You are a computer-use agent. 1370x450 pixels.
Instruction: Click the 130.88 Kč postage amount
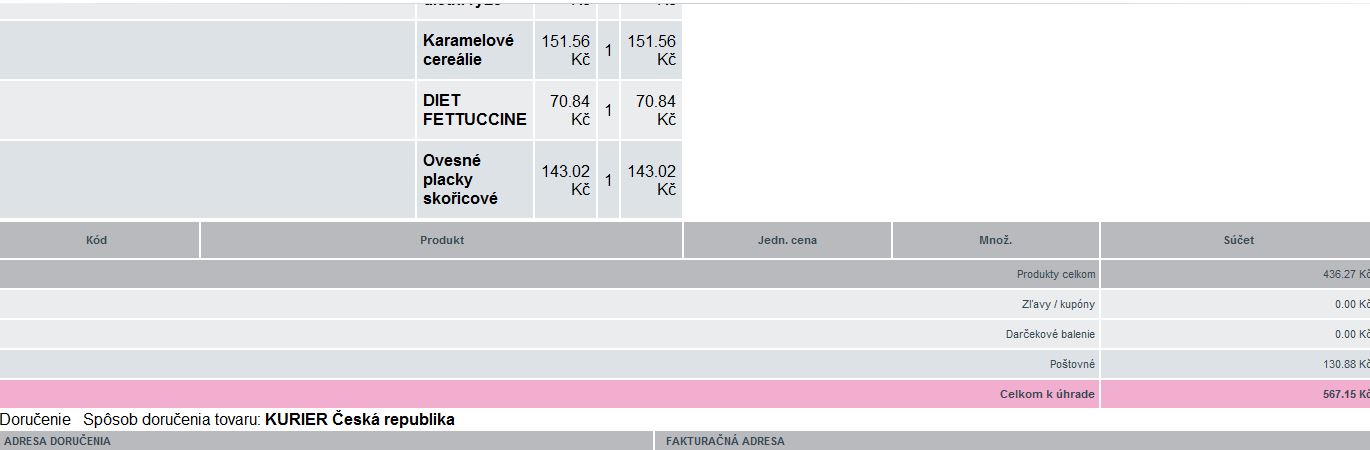[x=1345, y=364]
